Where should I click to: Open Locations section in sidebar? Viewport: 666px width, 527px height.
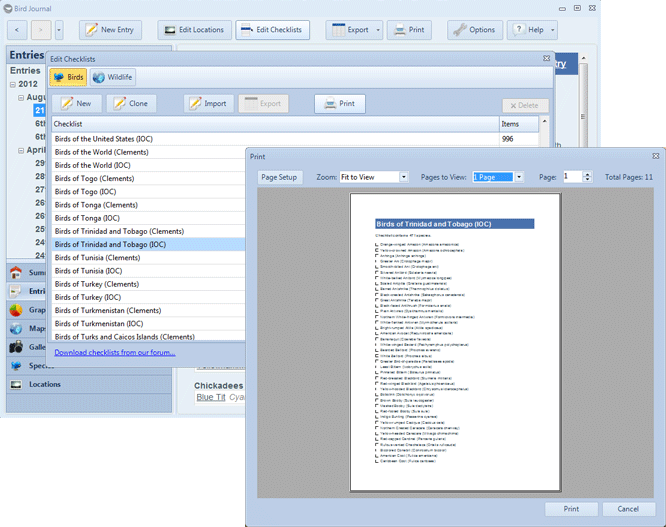[x=89, y=384]
